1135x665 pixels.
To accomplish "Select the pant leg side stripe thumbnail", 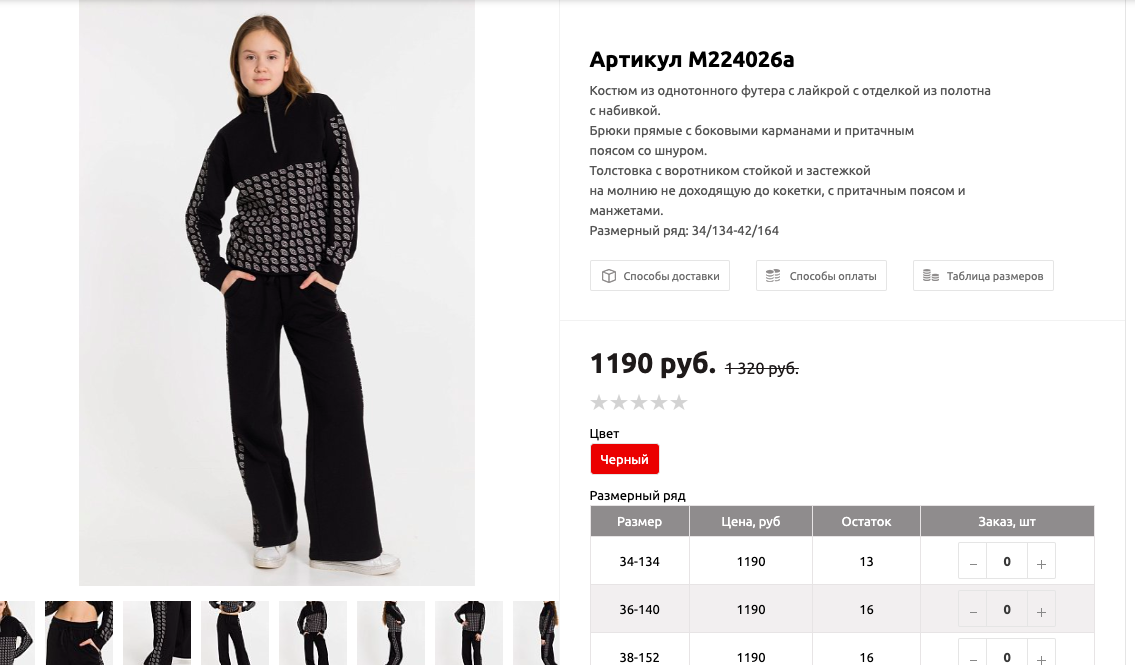I will click(157, 632).
